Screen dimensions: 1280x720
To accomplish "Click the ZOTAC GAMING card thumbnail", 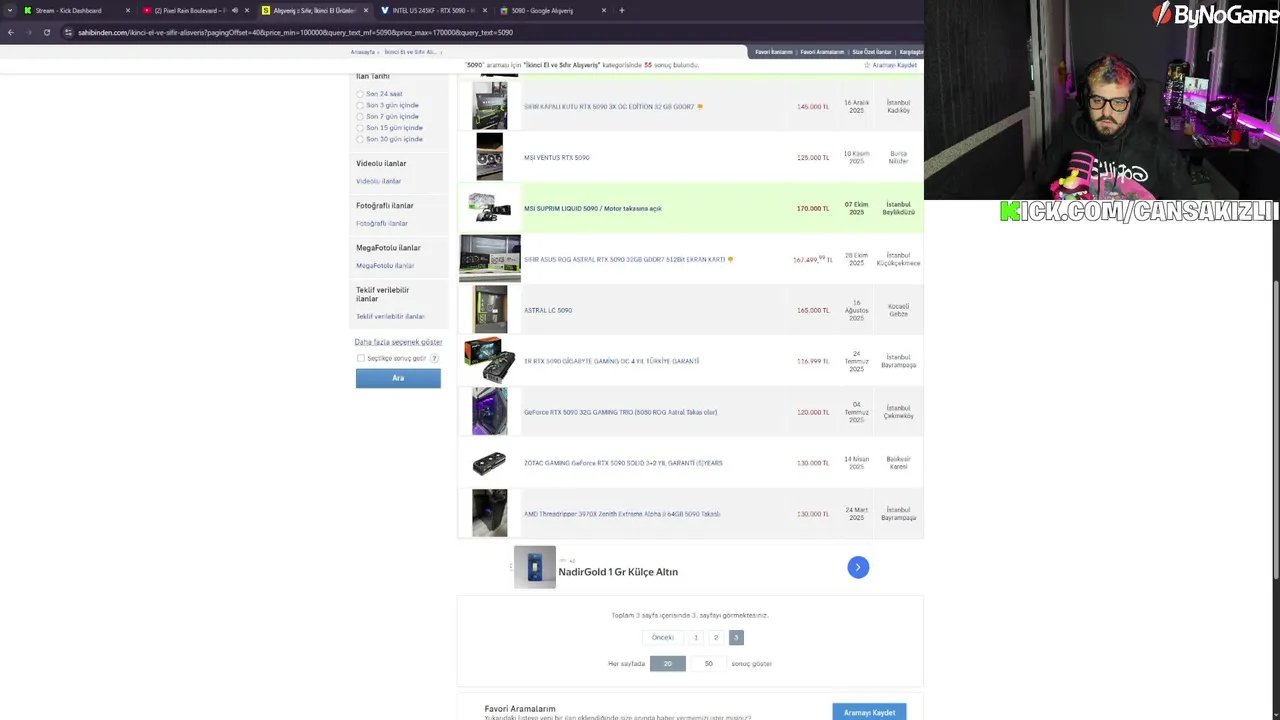I will click(x=489, y=463).
